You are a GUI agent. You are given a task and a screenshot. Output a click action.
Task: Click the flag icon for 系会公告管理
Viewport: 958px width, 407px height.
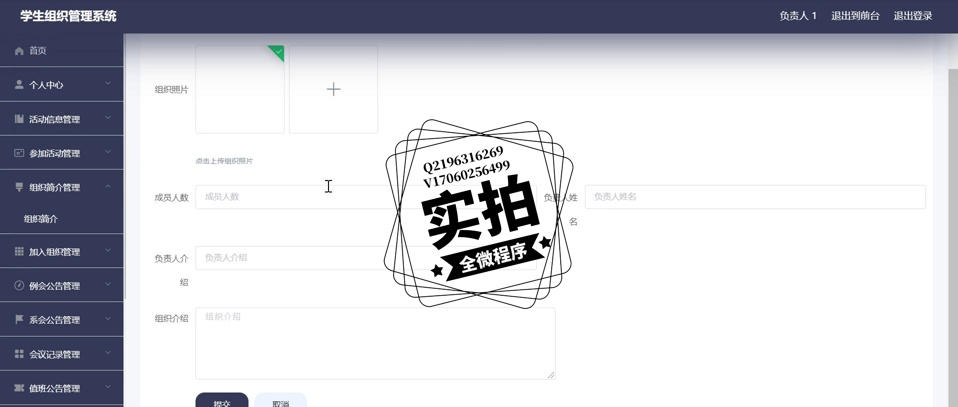(19, 320)
